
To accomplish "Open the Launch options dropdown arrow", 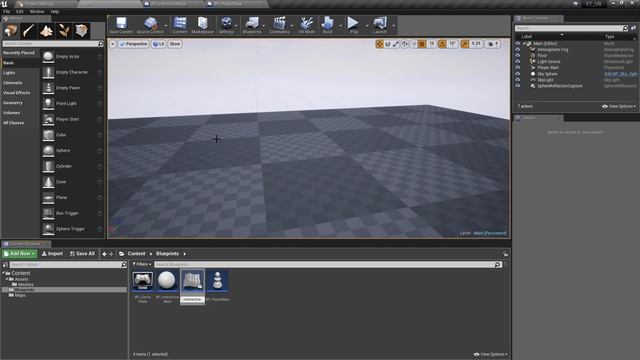I will pos(393,26).
